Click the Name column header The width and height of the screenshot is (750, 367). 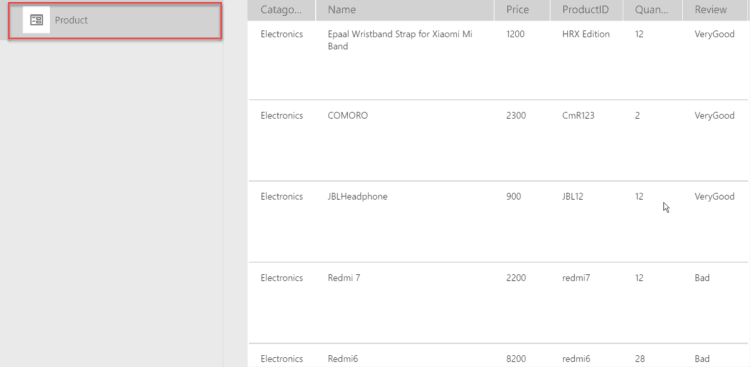pos(405,10)
